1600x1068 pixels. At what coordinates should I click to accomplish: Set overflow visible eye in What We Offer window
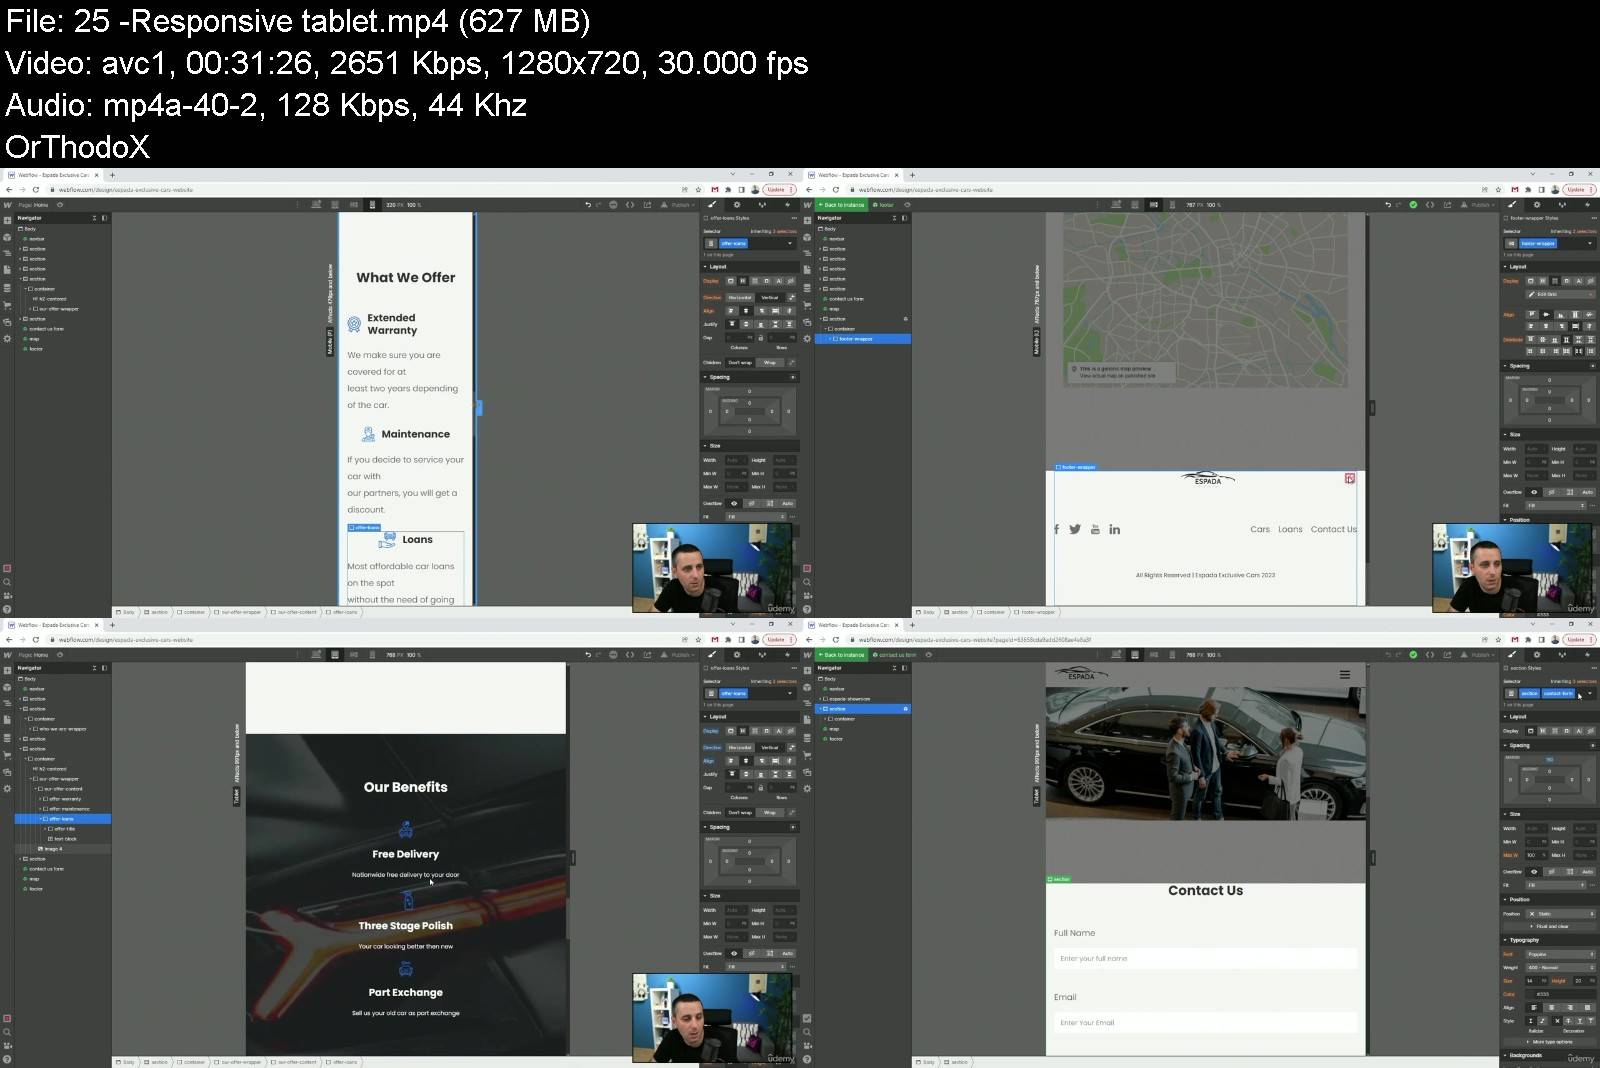pyautogui.click(x=734, y=504)
